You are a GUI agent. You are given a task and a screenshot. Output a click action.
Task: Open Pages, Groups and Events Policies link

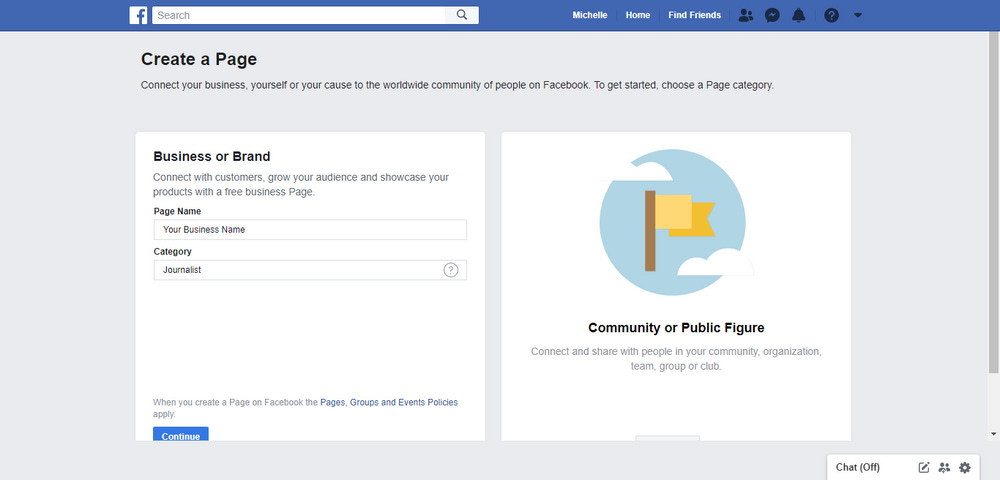[x=389, y=403]
